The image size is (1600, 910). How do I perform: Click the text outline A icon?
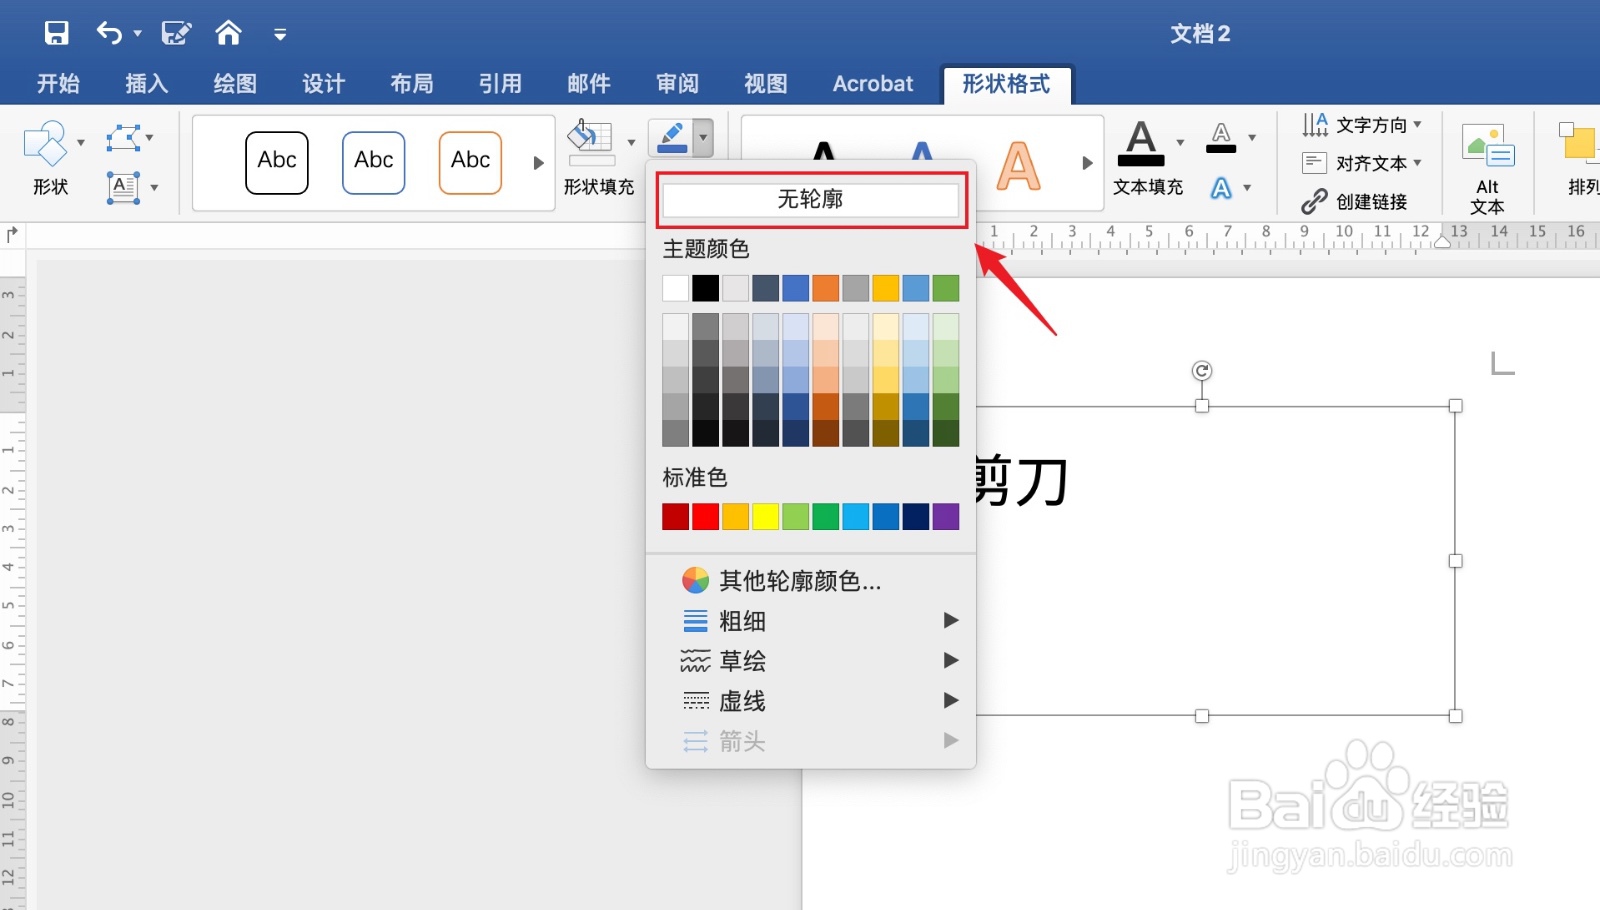pos(1221,137)
